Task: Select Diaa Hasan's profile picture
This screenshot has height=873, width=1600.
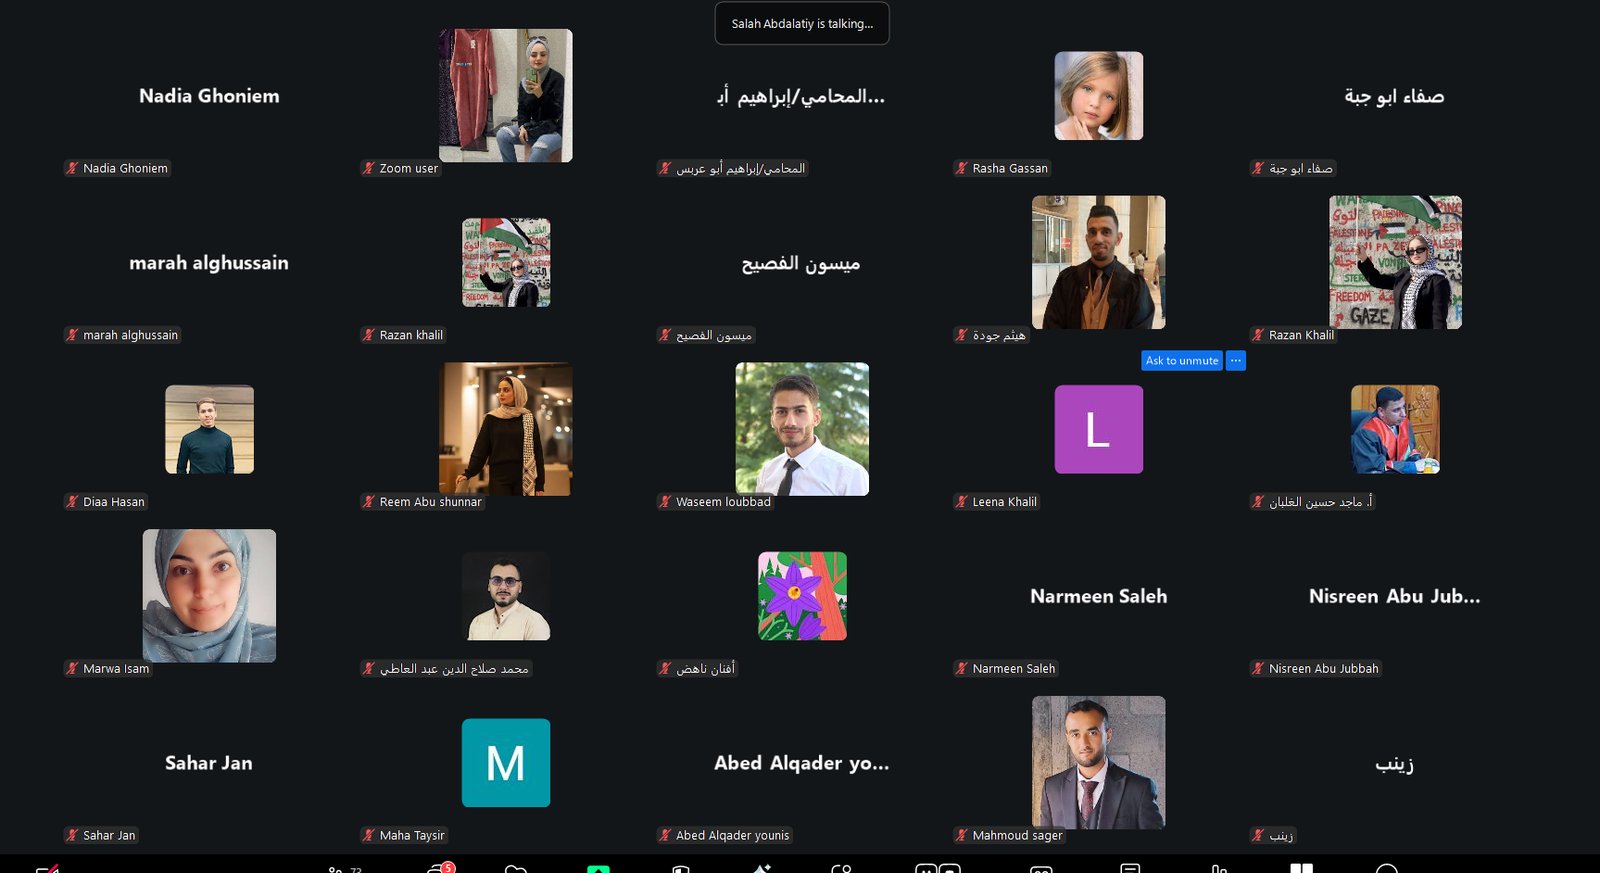Action: point(209,429)
